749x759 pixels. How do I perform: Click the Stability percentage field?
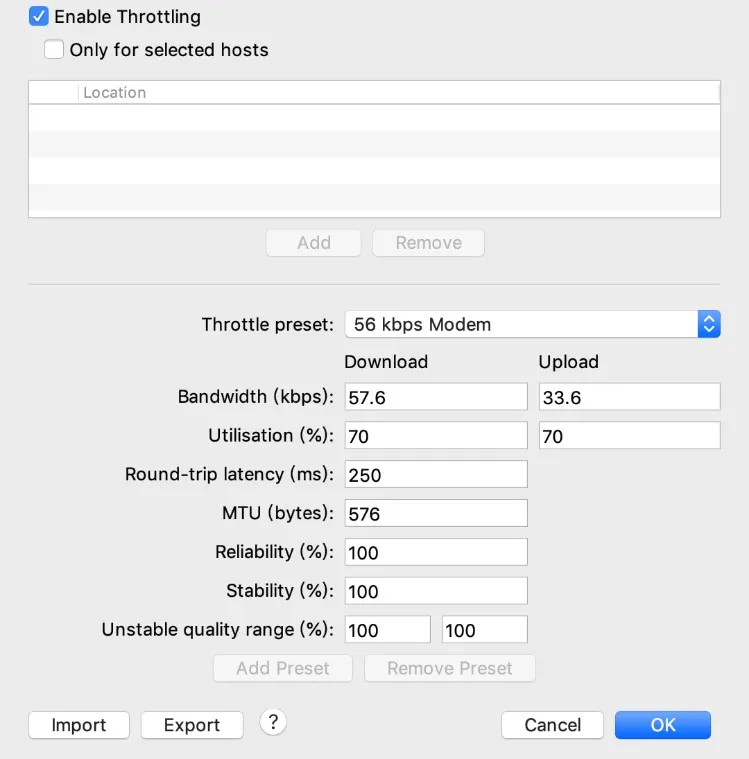[x=435, y=591]
